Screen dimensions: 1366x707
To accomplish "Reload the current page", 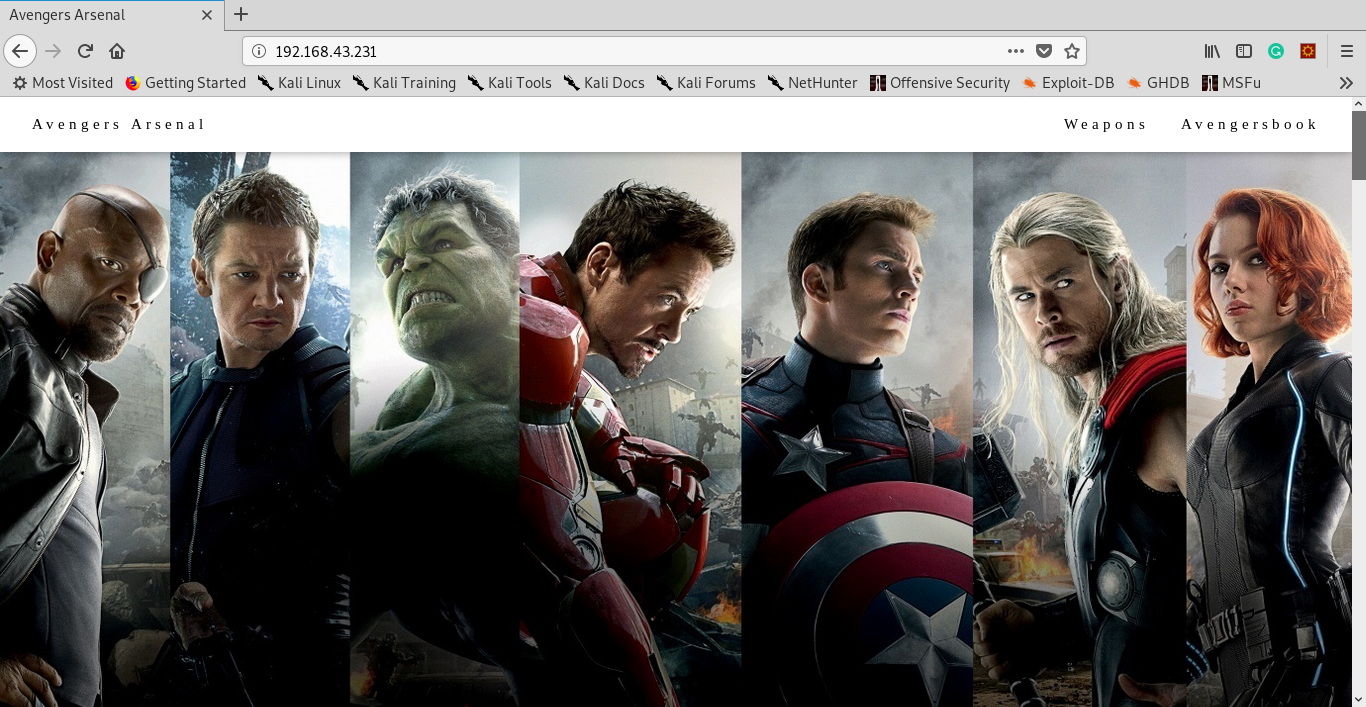I will (85, 51).
